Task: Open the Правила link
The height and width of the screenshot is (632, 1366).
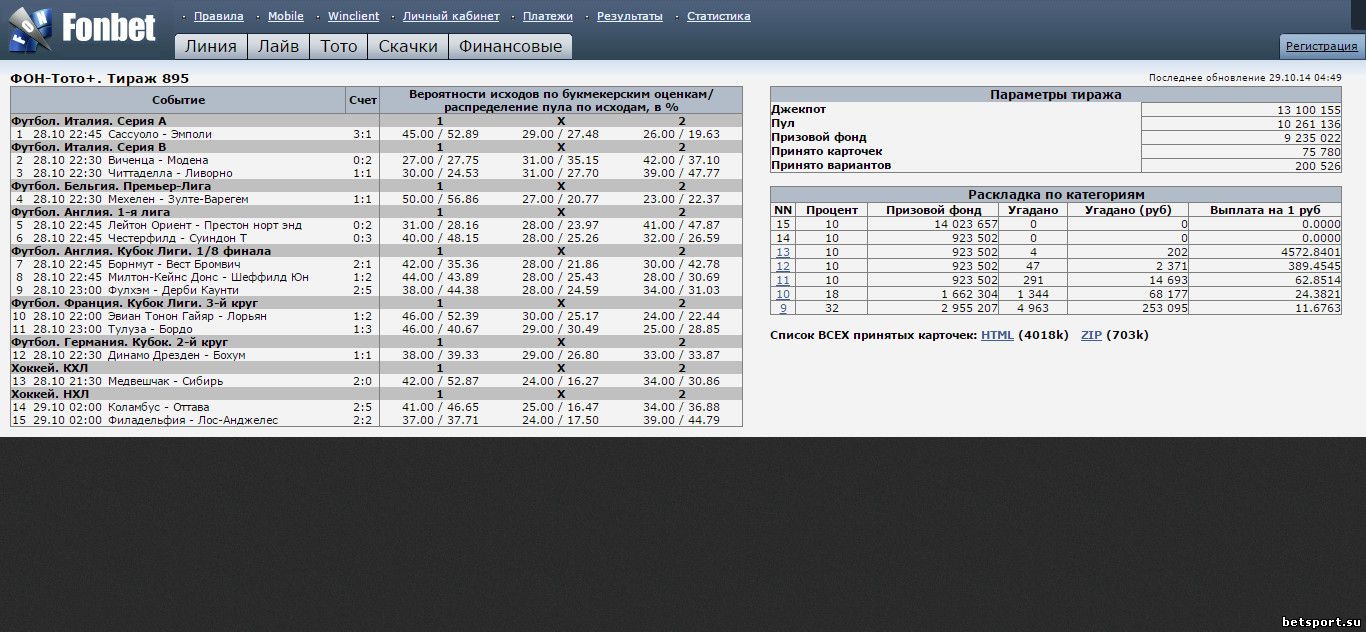Action: (x=219, y=16)
